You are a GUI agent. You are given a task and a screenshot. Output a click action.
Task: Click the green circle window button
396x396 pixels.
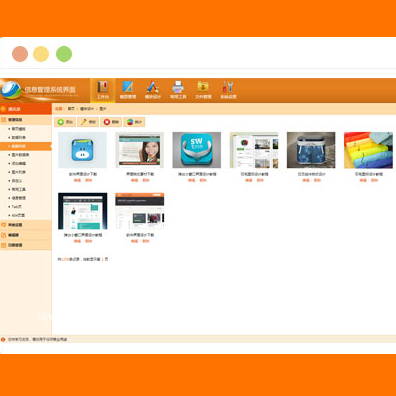click(64, 54)
